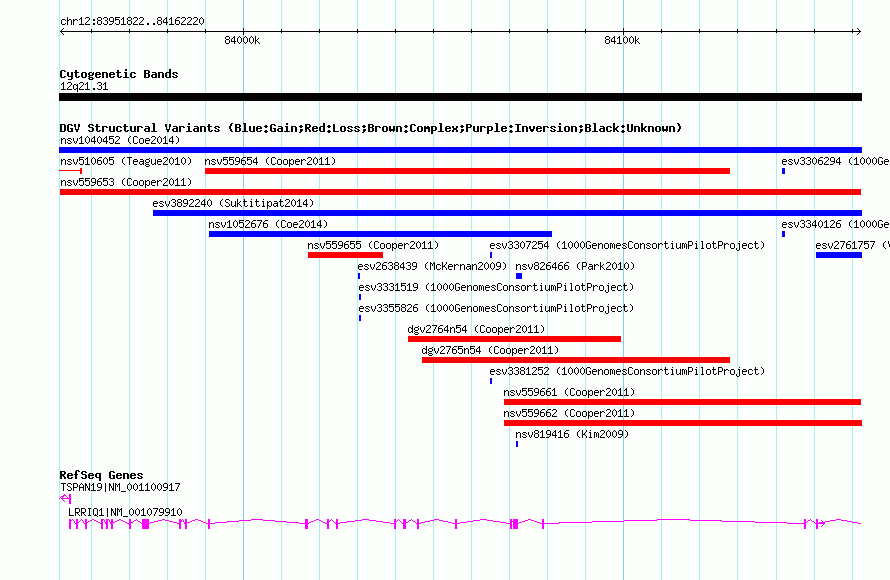
Task: Click the dgv2764n54 red loss bar
Action: 514,339
